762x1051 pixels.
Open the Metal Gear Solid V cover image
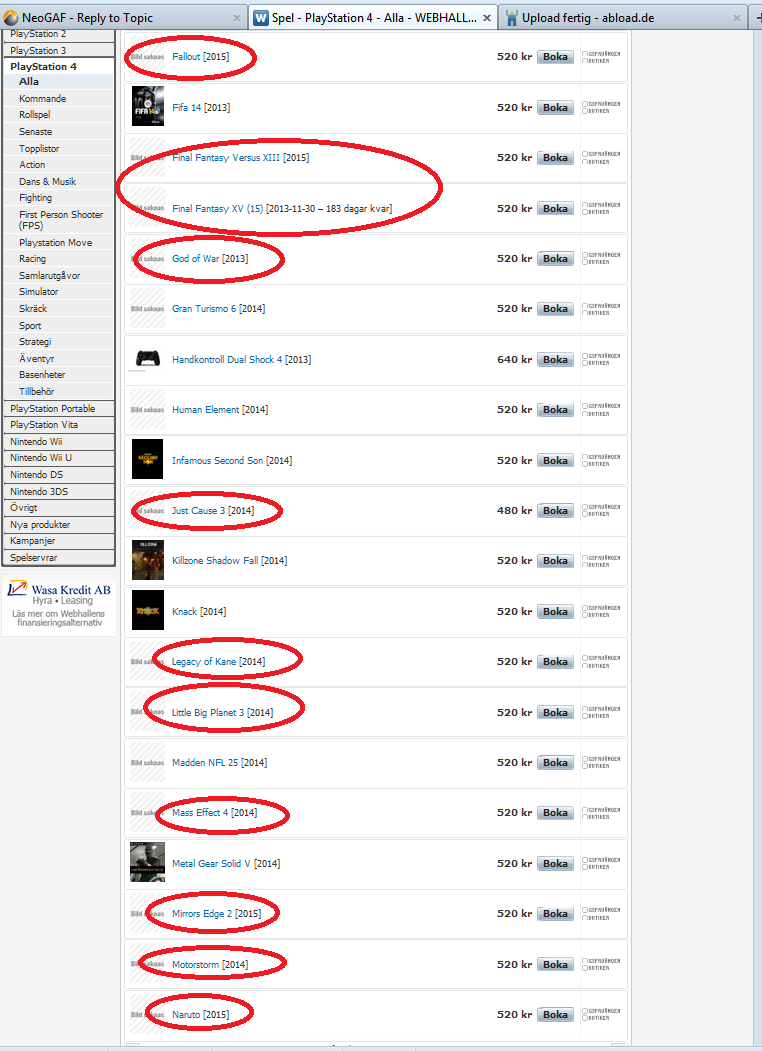point(147,862)
